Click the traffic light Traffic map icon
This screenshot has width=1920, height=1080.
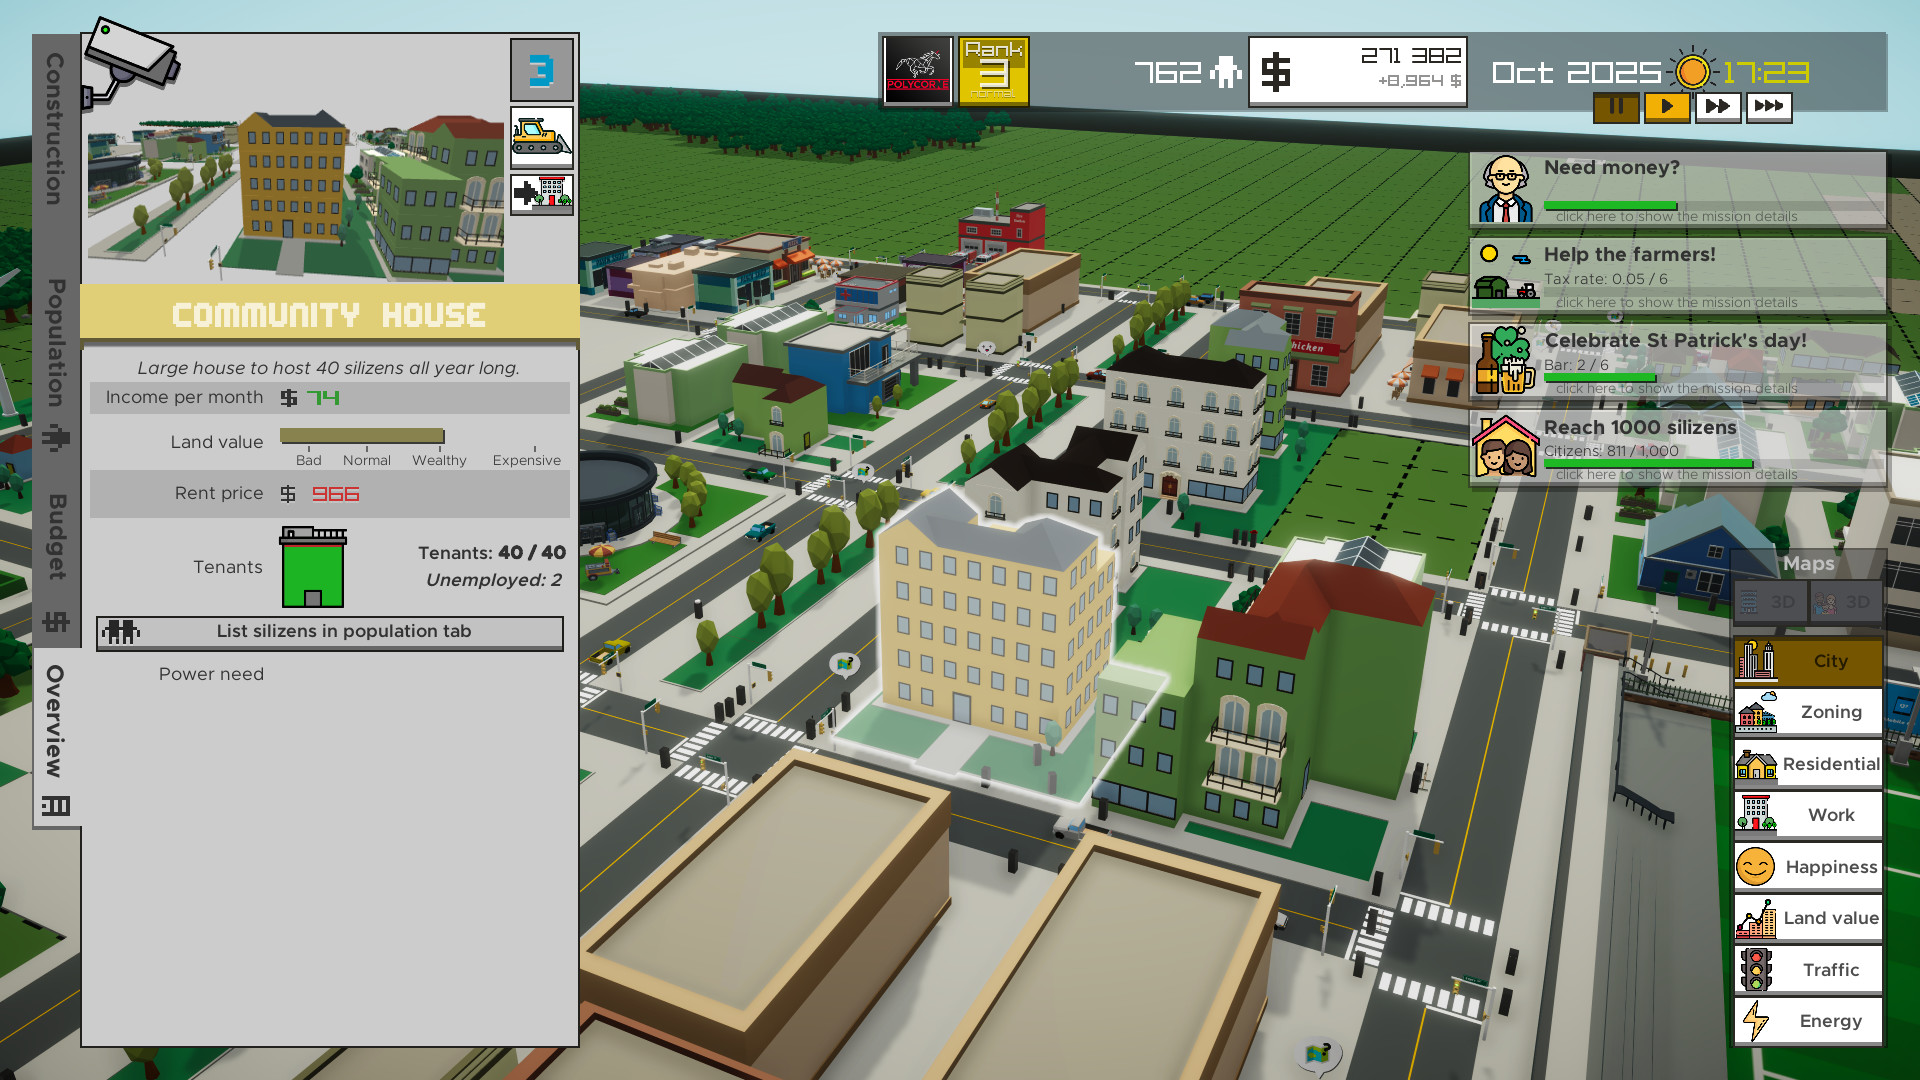pos(1756,969)
